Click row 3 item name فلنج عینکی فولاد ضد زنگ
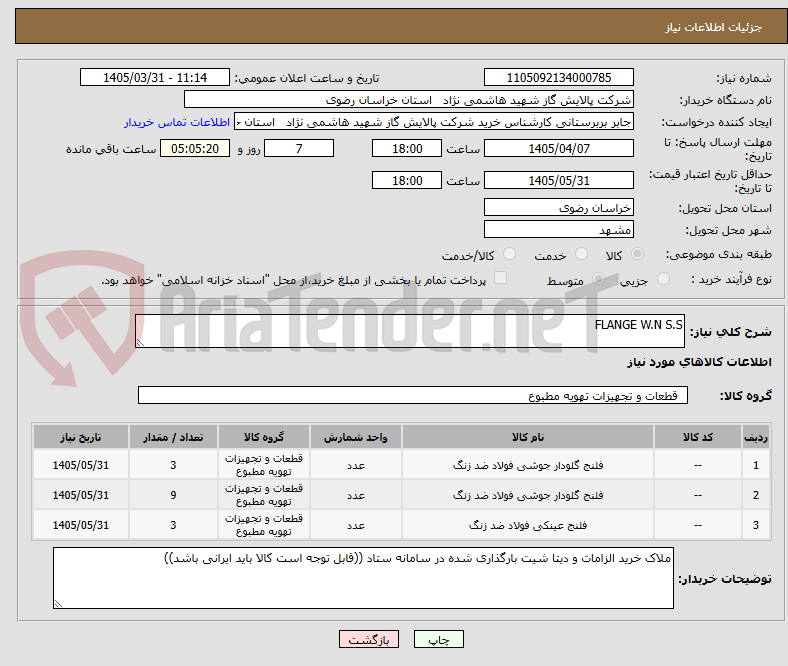 (x=528, y=525)
